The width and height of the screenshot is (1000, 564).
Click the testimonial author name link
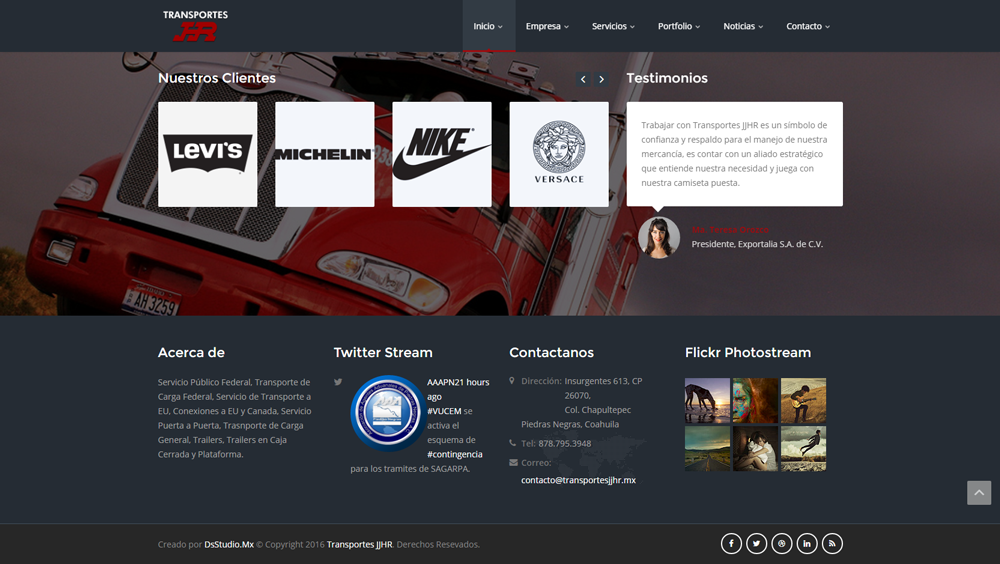[x=730, y=230]
